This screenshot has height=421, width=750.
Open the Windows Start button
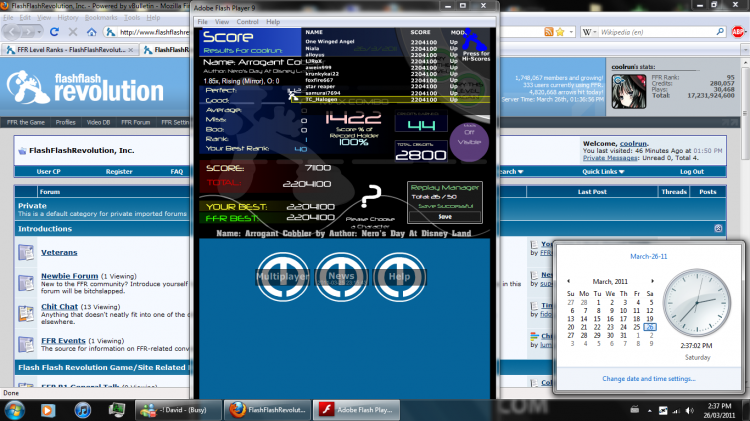(x=14, y=410)
